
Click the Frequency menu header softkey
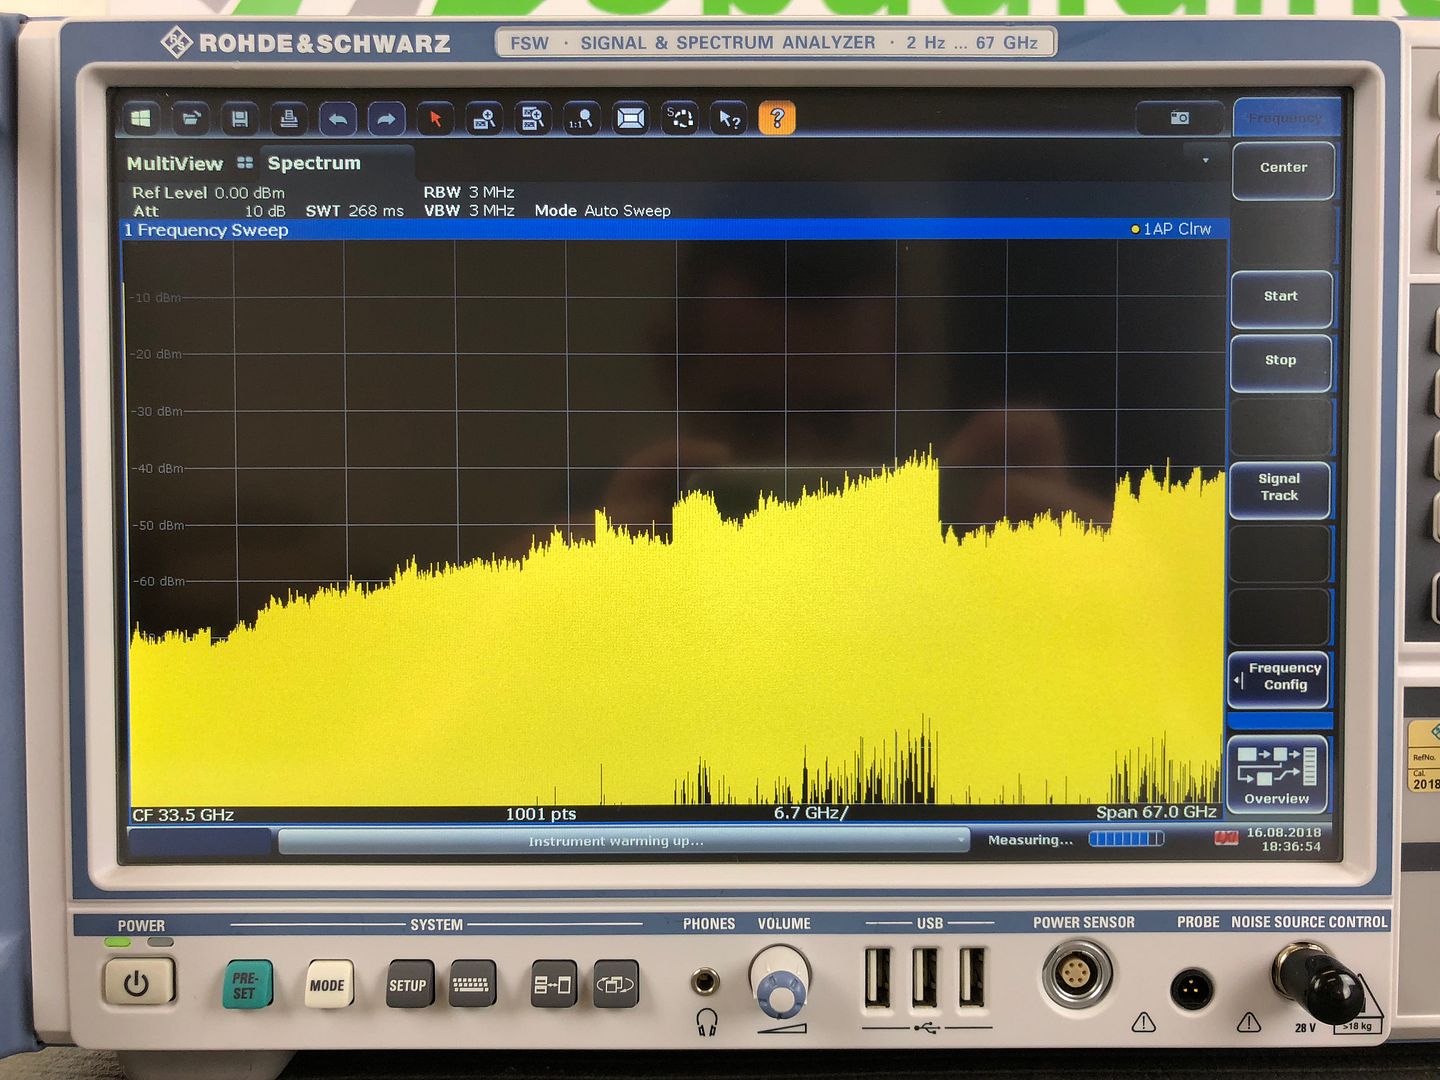(x=1285, y=118)
